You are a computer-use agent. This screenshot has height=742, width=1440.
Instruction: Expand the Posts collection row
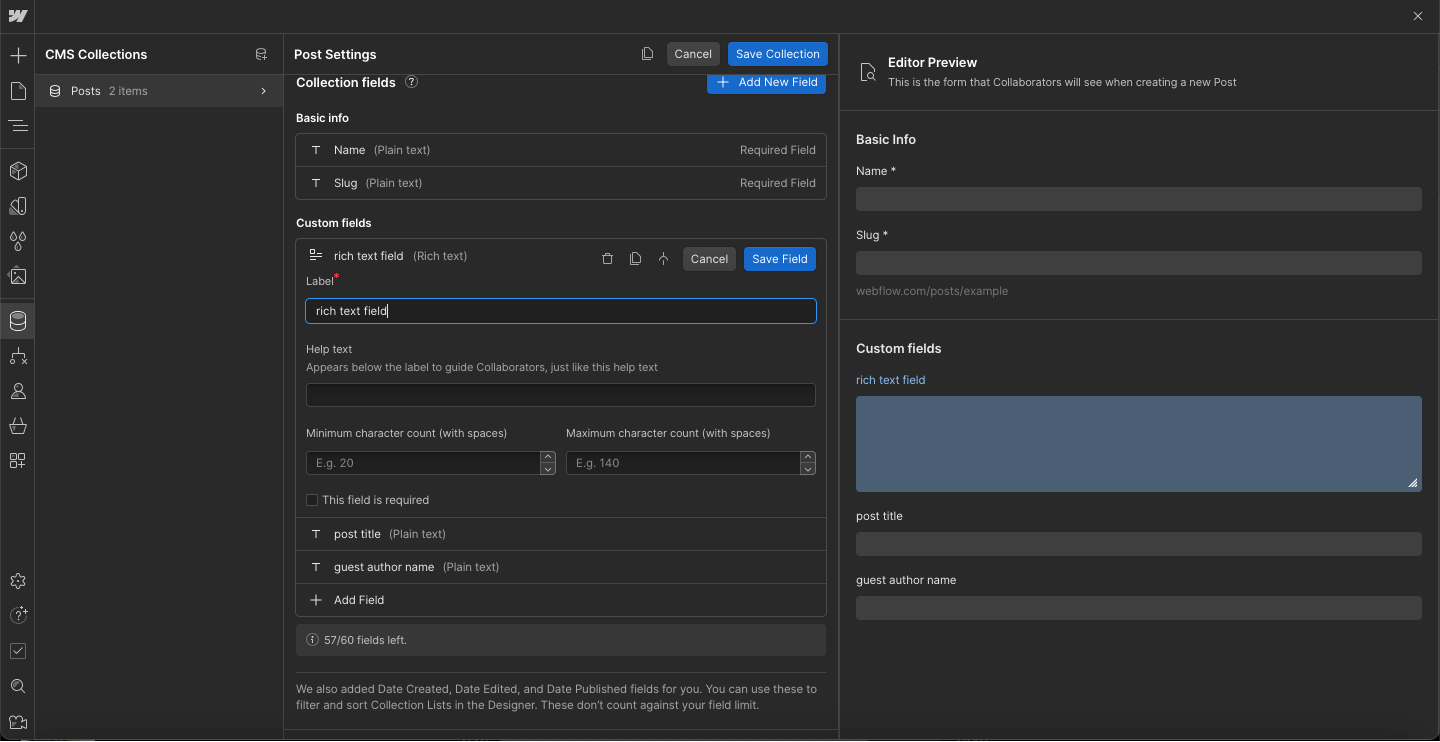point(262,90)
